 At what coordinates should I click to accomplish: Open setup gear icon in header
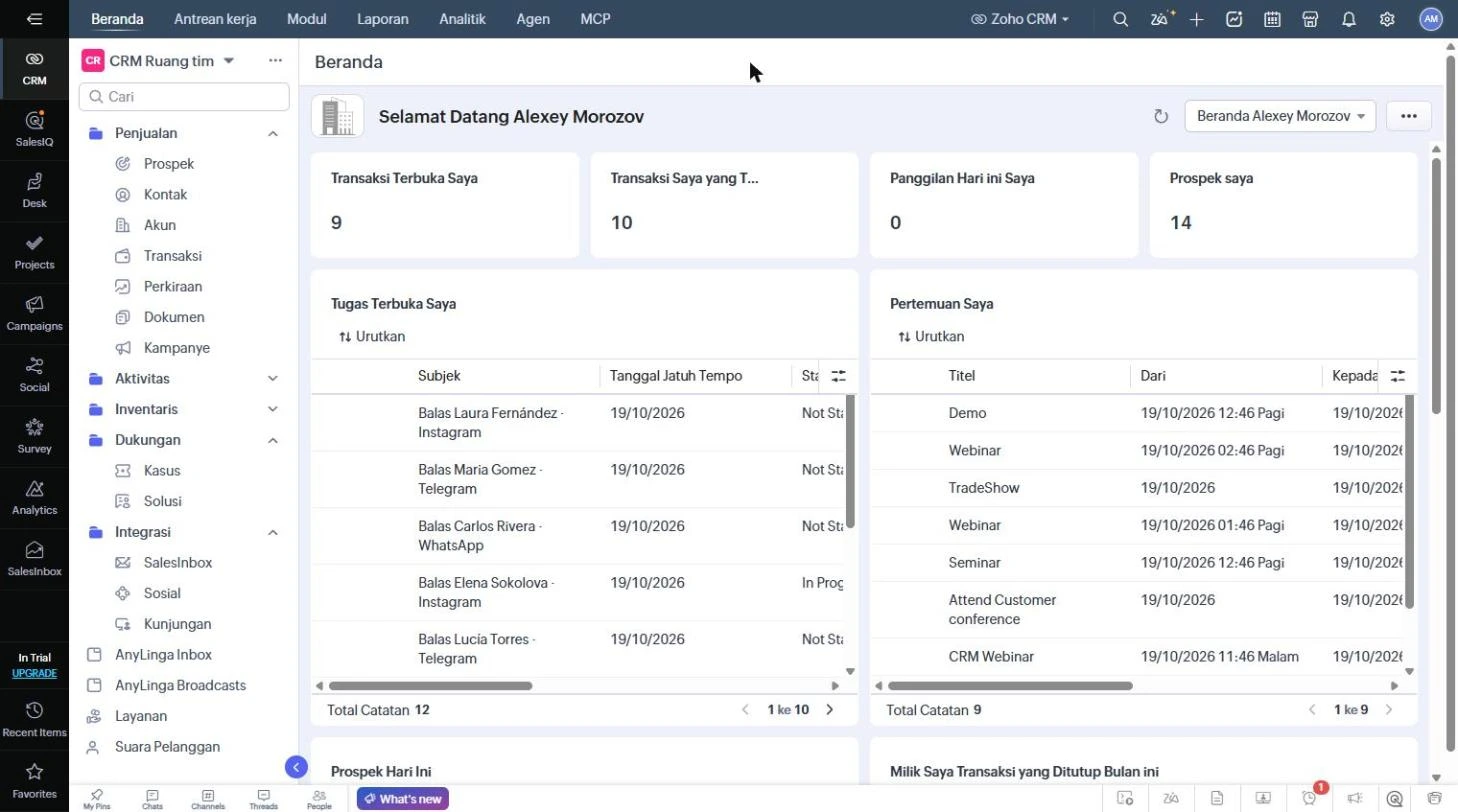pos(1387,19)
